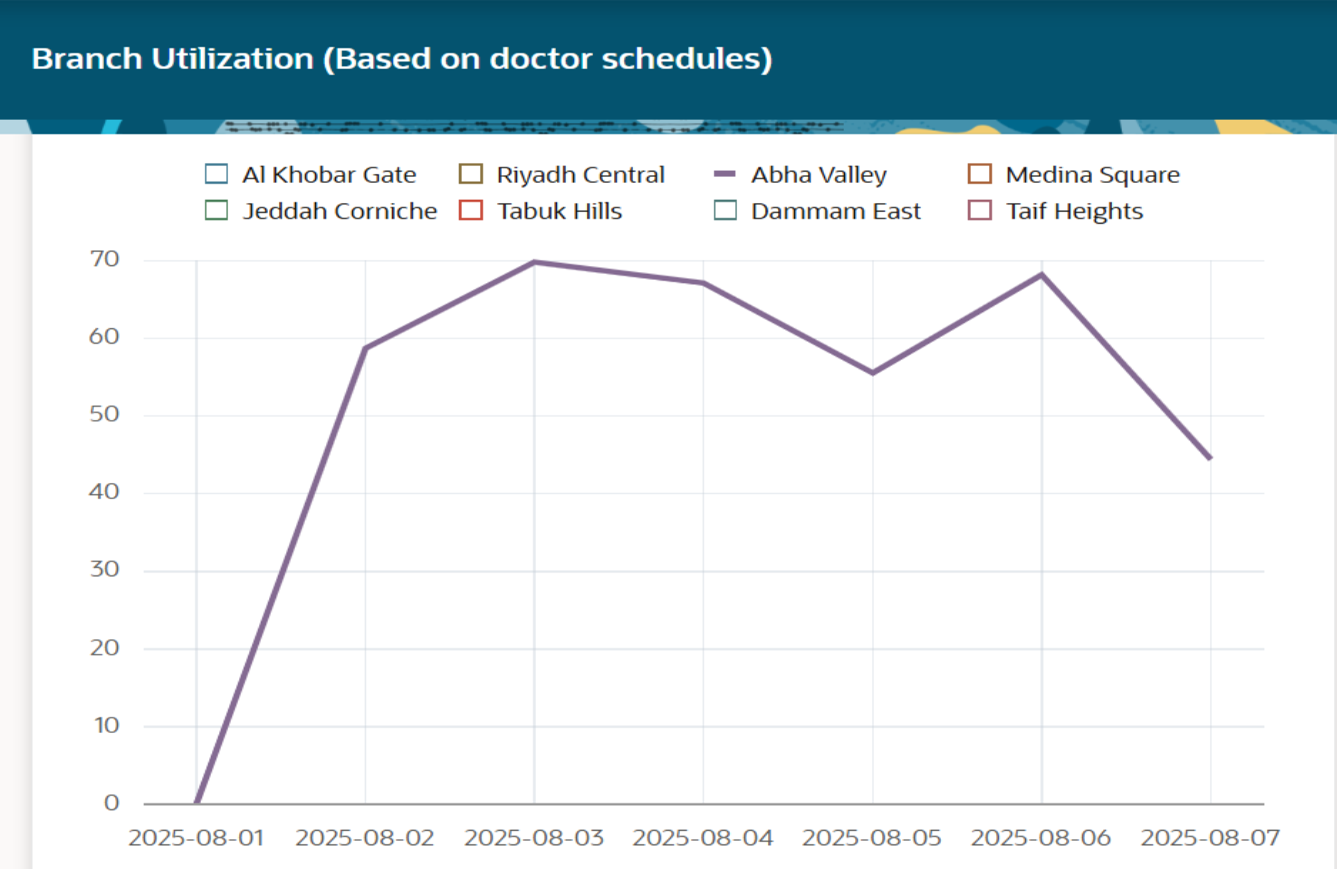This screenshot has height=869, width=1337.
Task: Enable the Riyadh Central series checkbox
Action: tap(471, 175)
